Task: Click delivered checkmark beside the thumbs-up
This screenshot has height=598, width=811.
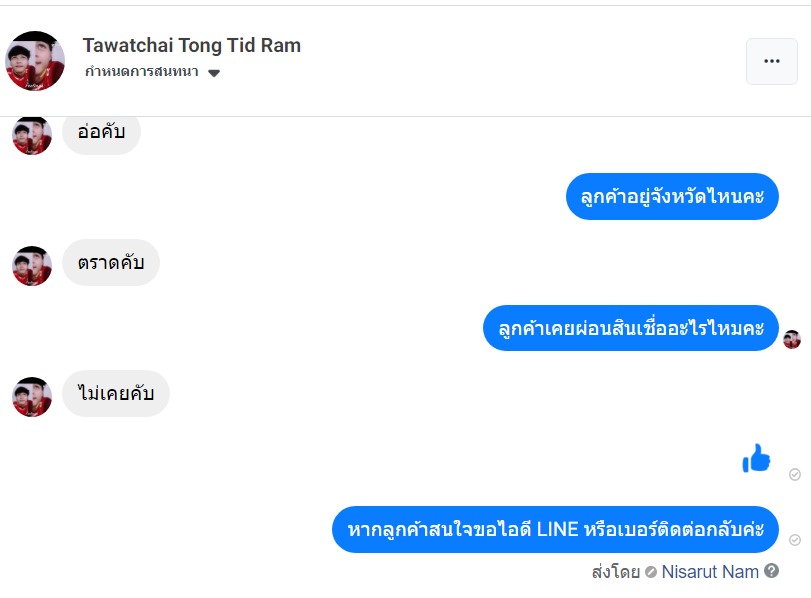Action: tap(795, 475)
